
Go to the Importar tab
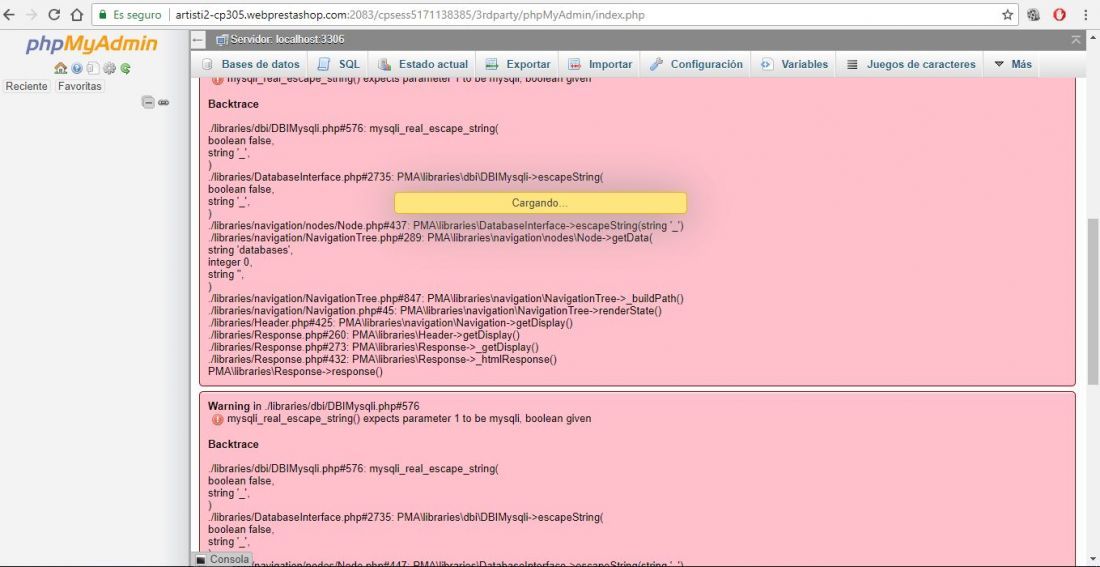(601, 64)
